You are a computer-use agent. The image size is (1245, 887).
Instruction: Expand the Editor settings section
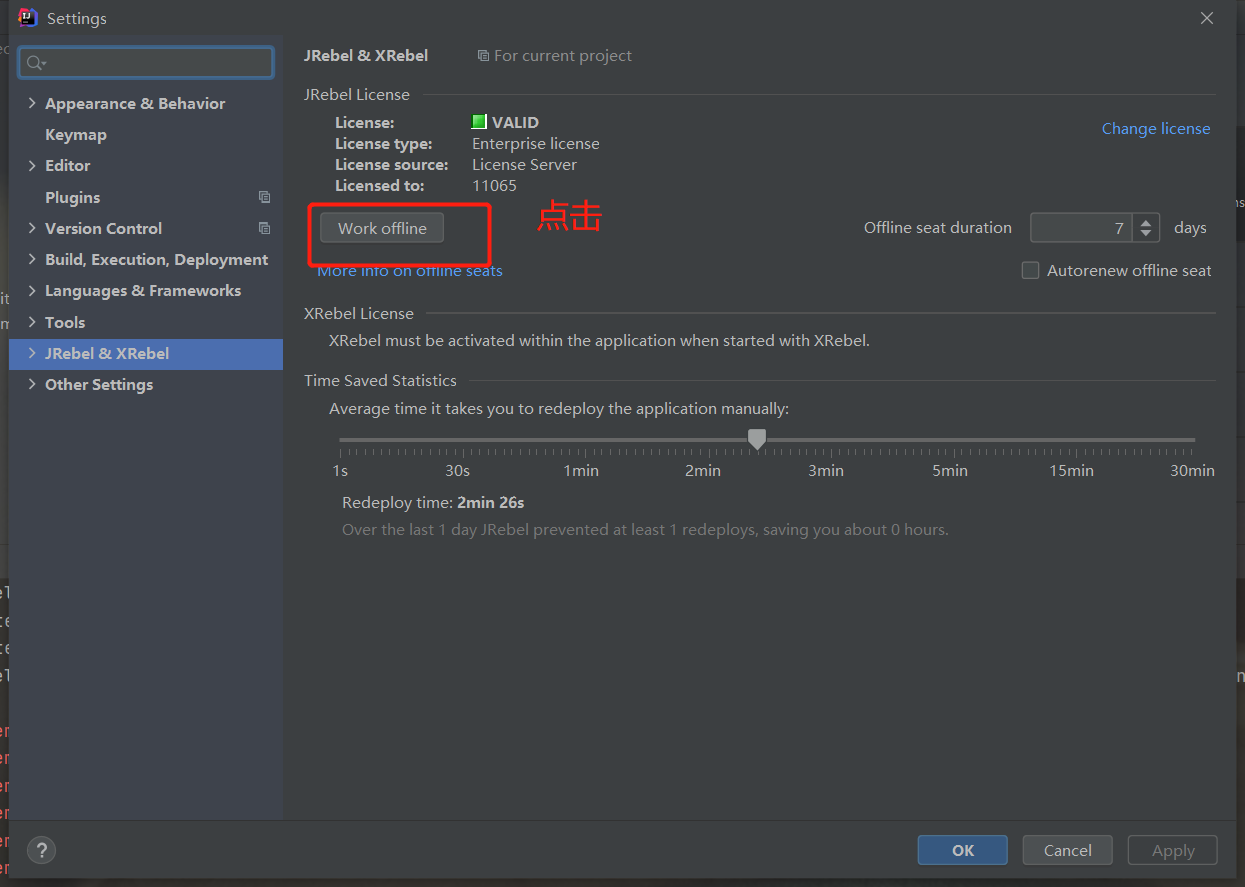(32, 165)
